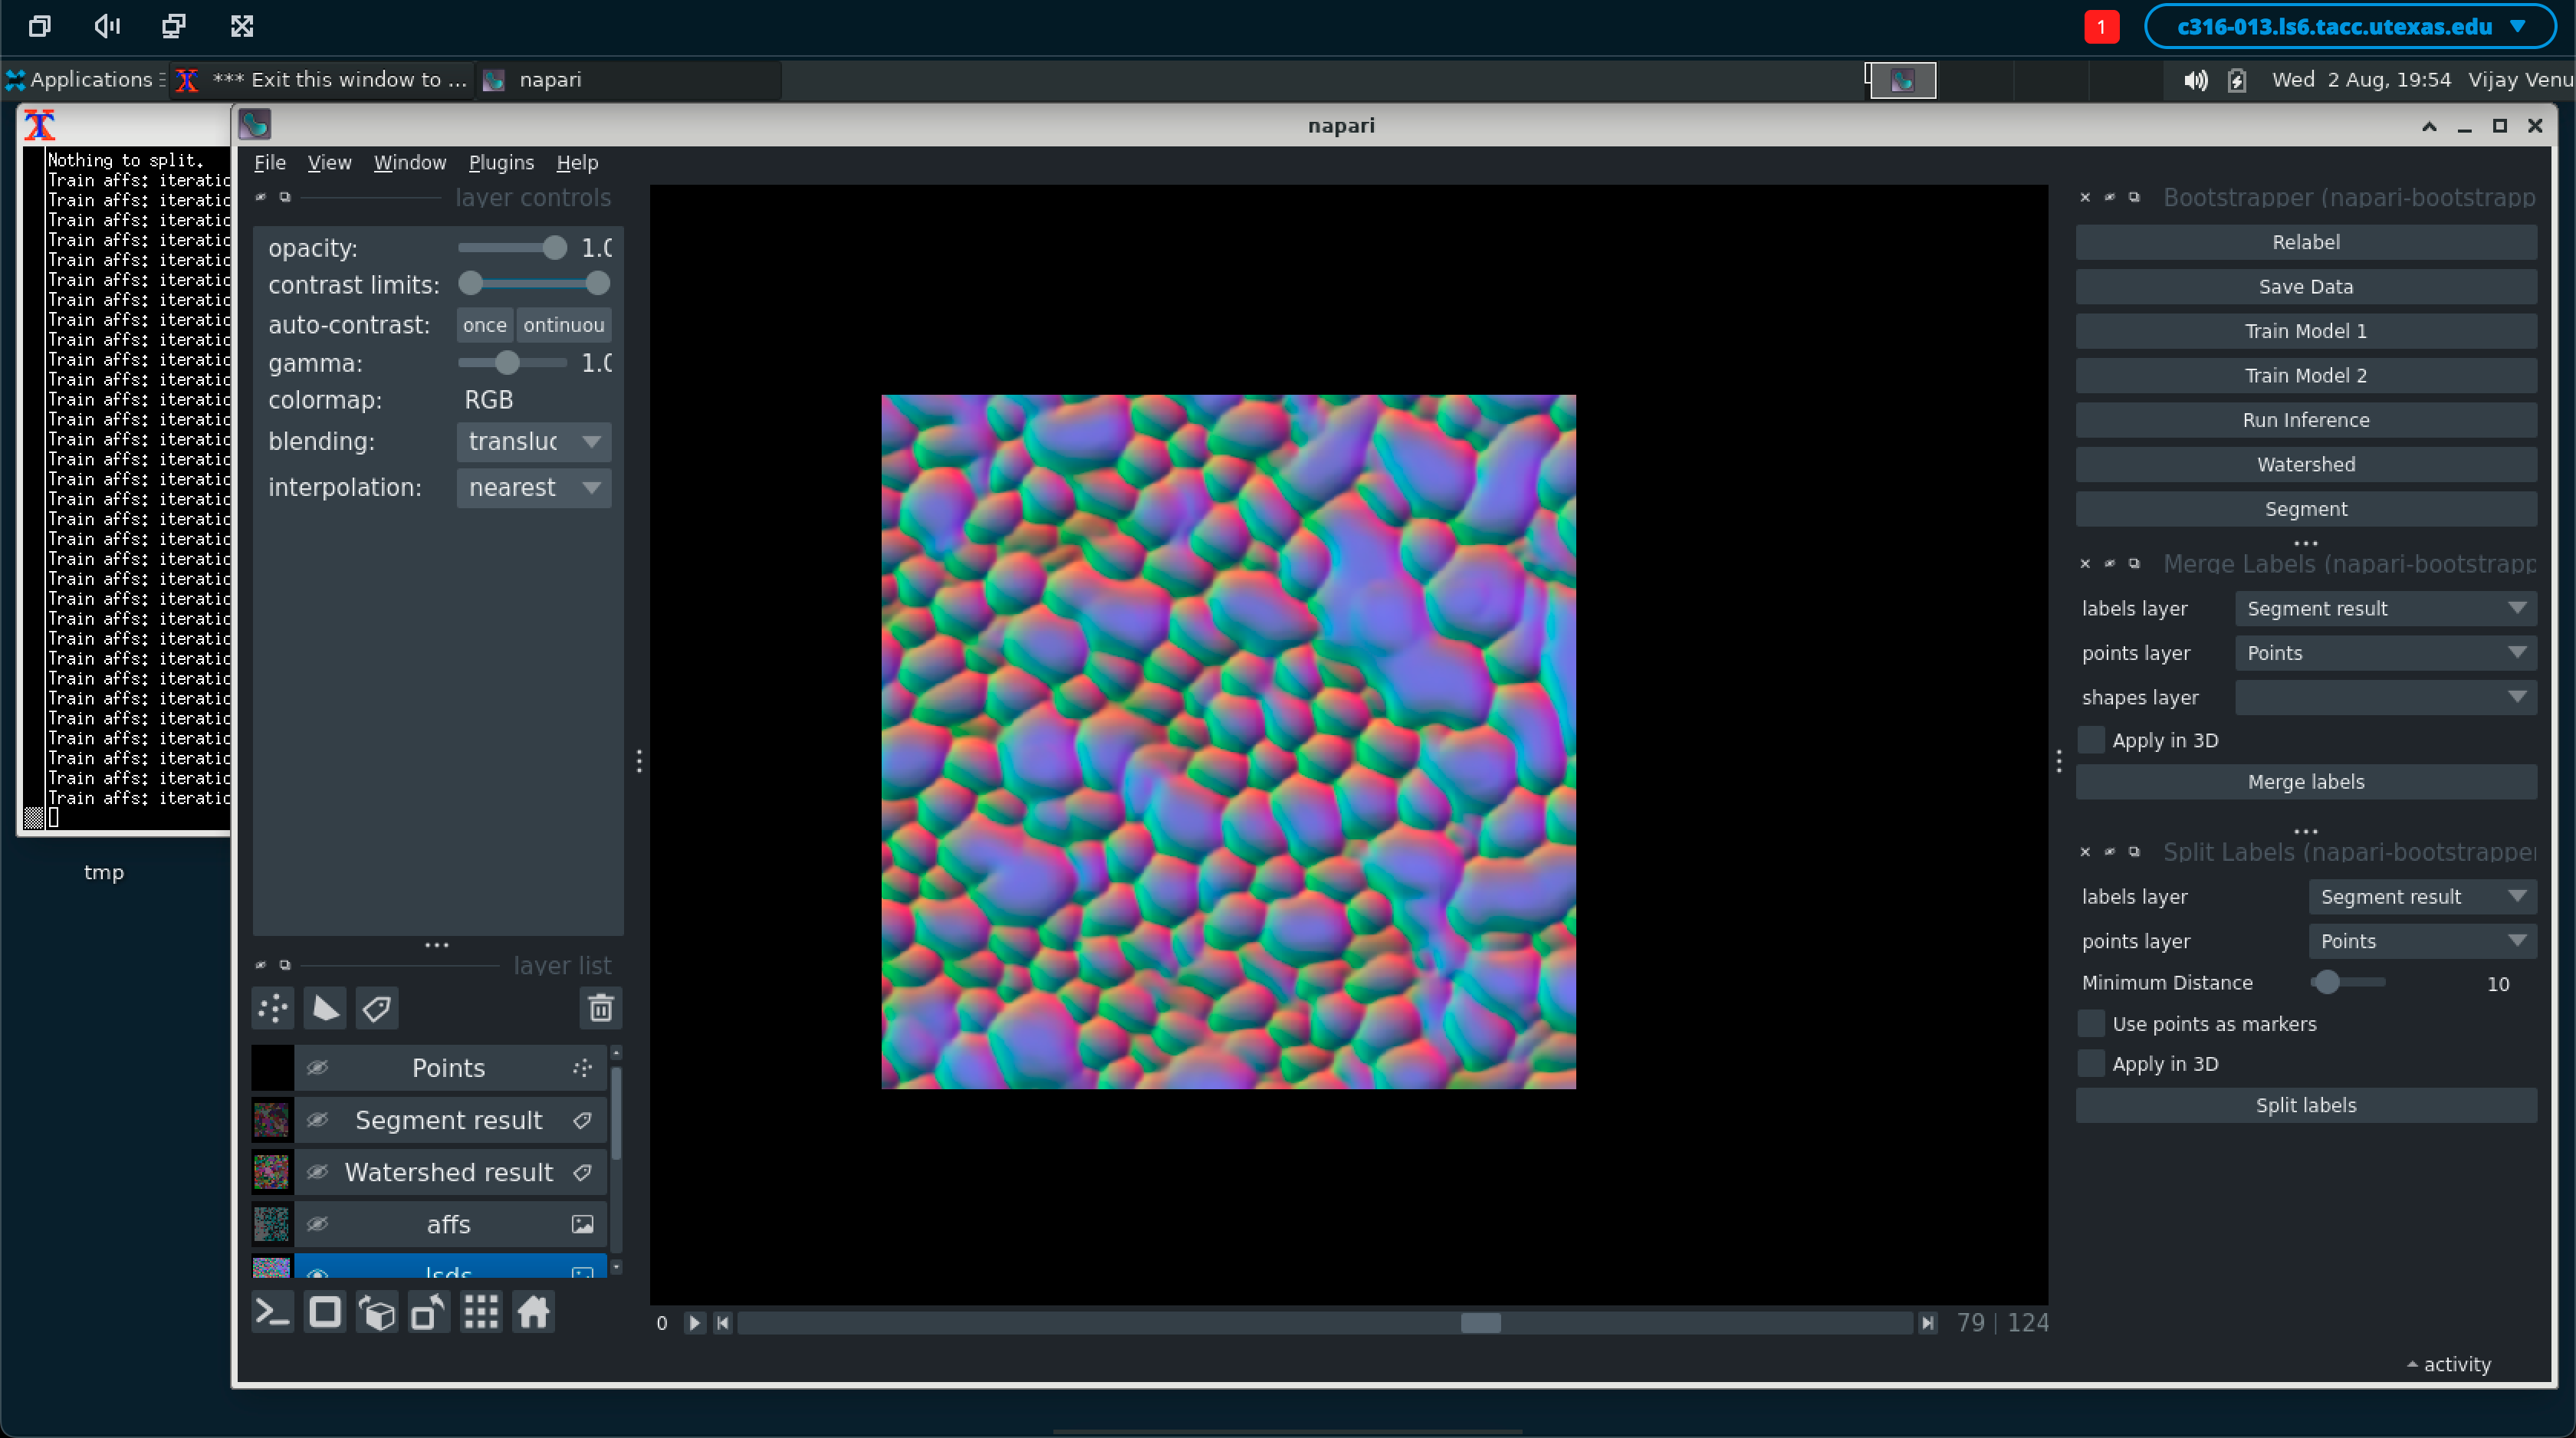Open the napari console icon
Screen dimensions: 2576x1438
pyautogui.click(x=272, y=1312)
